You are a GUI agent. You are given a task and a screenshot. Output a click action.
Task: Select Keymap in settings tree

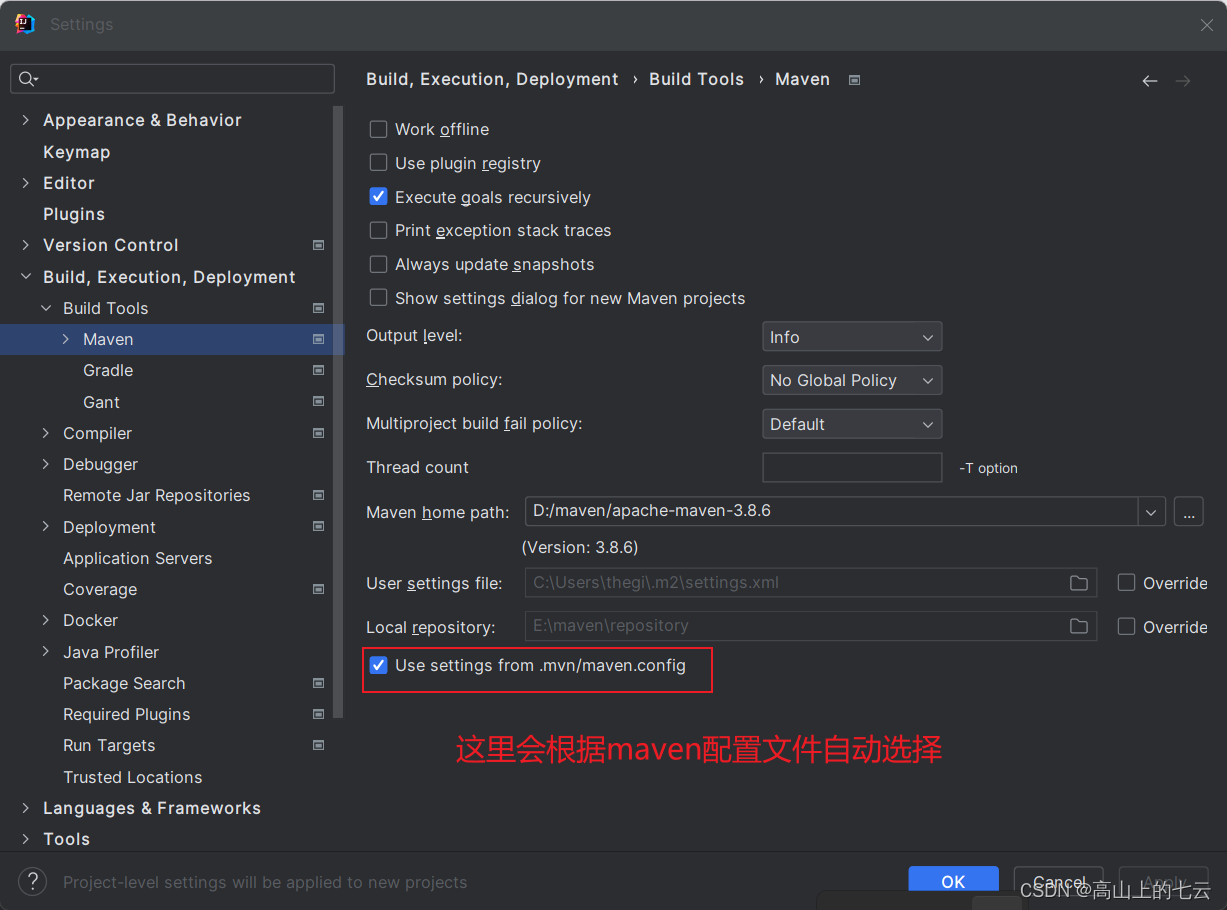pyautogui.click(x=76, y=152)
